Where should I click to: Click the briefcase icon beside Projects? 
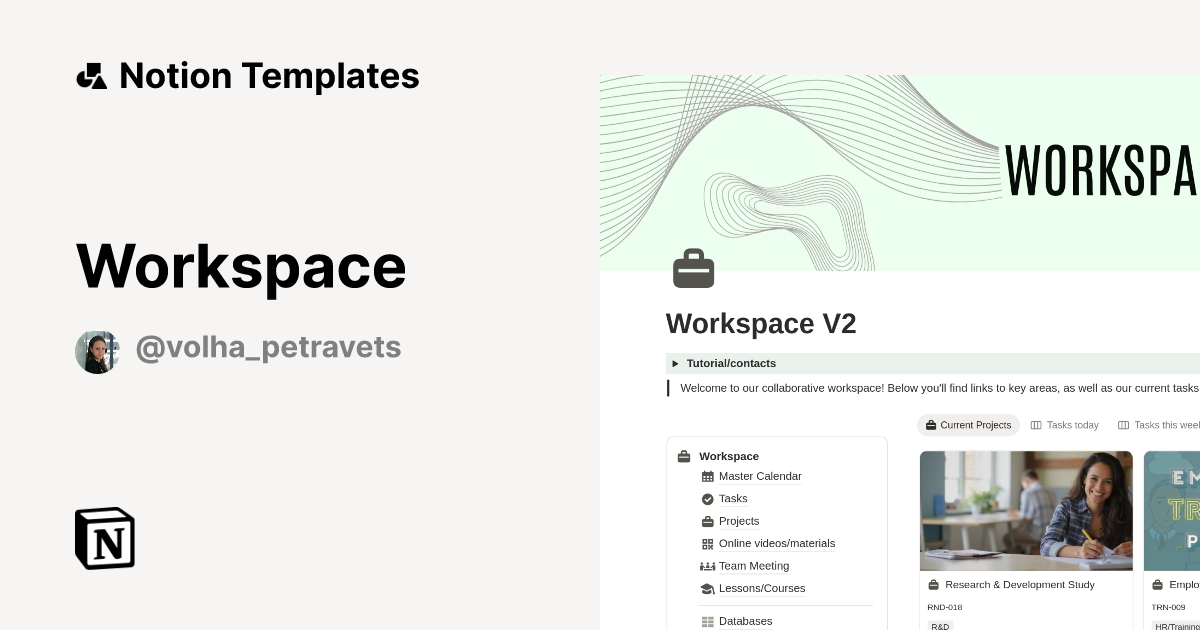coord(708,521)
